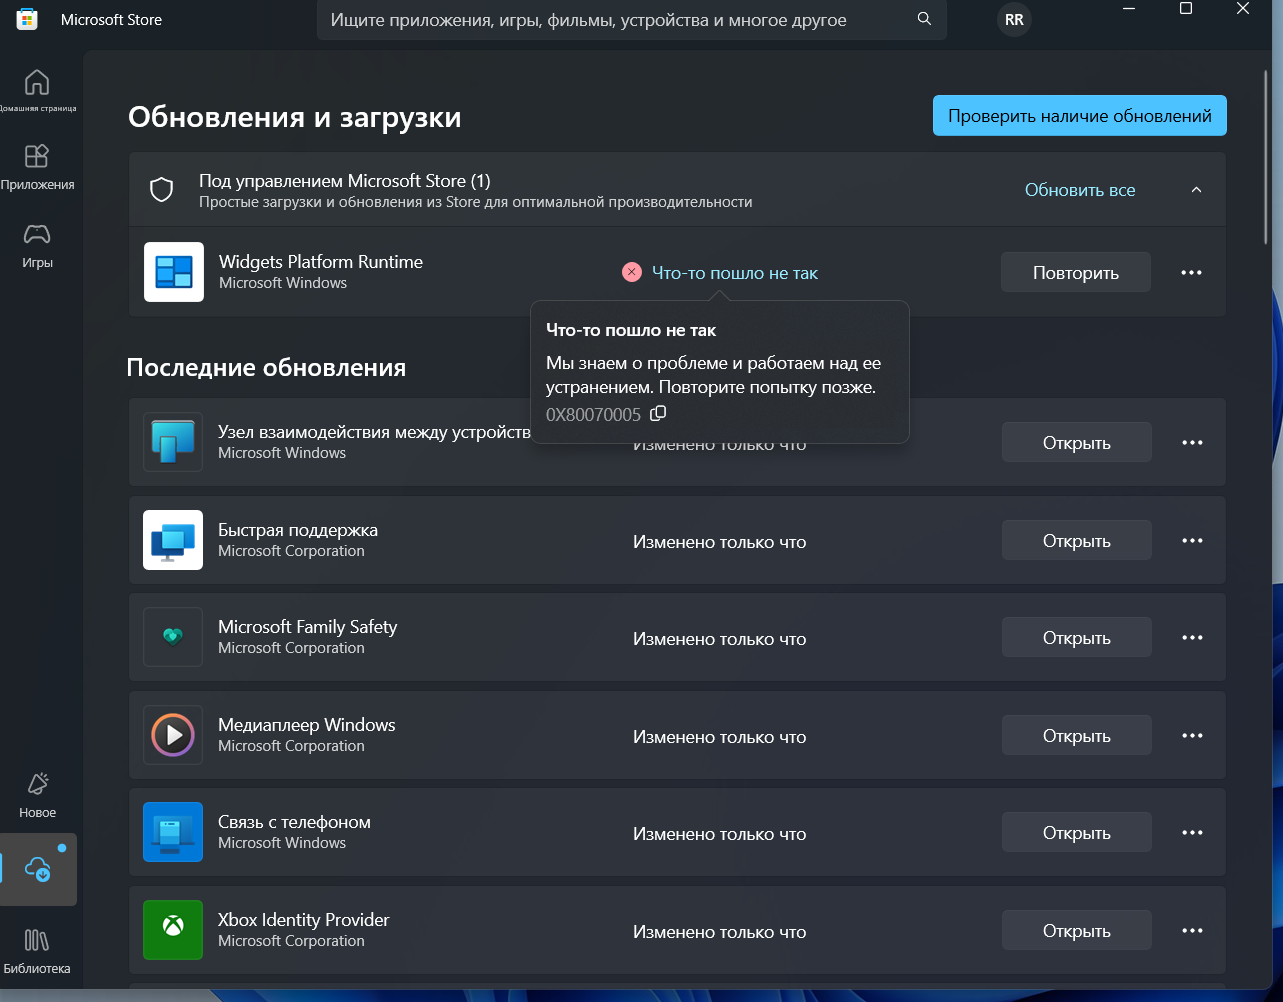The width and height of the screenshot is (1283, 1002).
Task: Select the Downloads cloud sidebar icon
Action: pyautogui.click(x=38, y=869)
